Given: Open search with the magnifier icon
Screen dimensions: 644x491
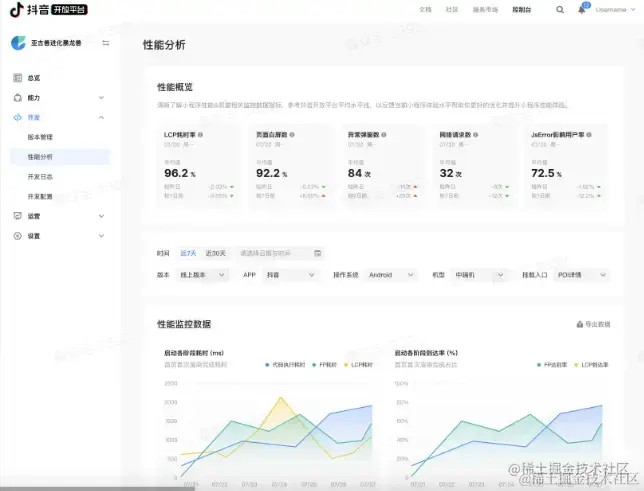Looking at the screenshot, I should pyautogui.click(x=560, y=9).
